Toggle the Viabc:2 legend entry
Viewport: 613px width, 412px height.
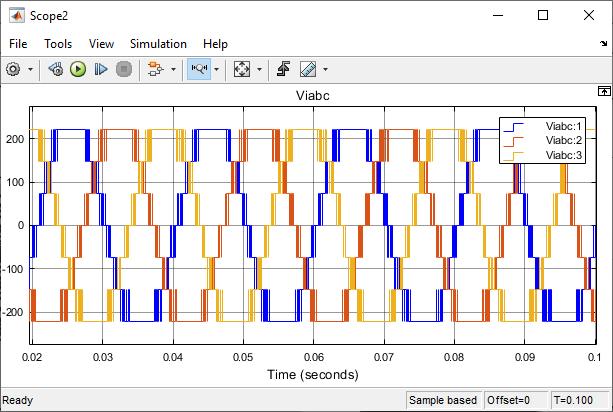click(x=563, y=140)
